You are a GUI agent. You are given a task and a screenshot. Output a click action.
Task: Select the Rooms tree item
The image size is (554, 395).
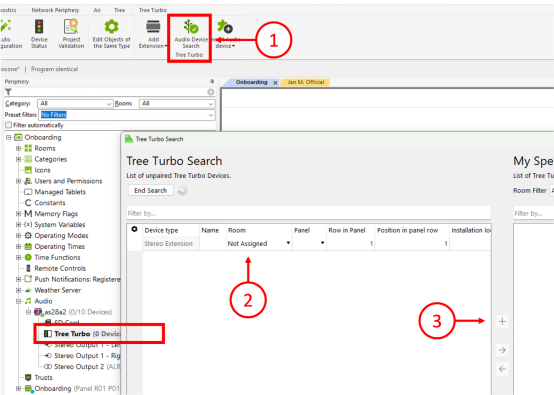pos(45,148)
